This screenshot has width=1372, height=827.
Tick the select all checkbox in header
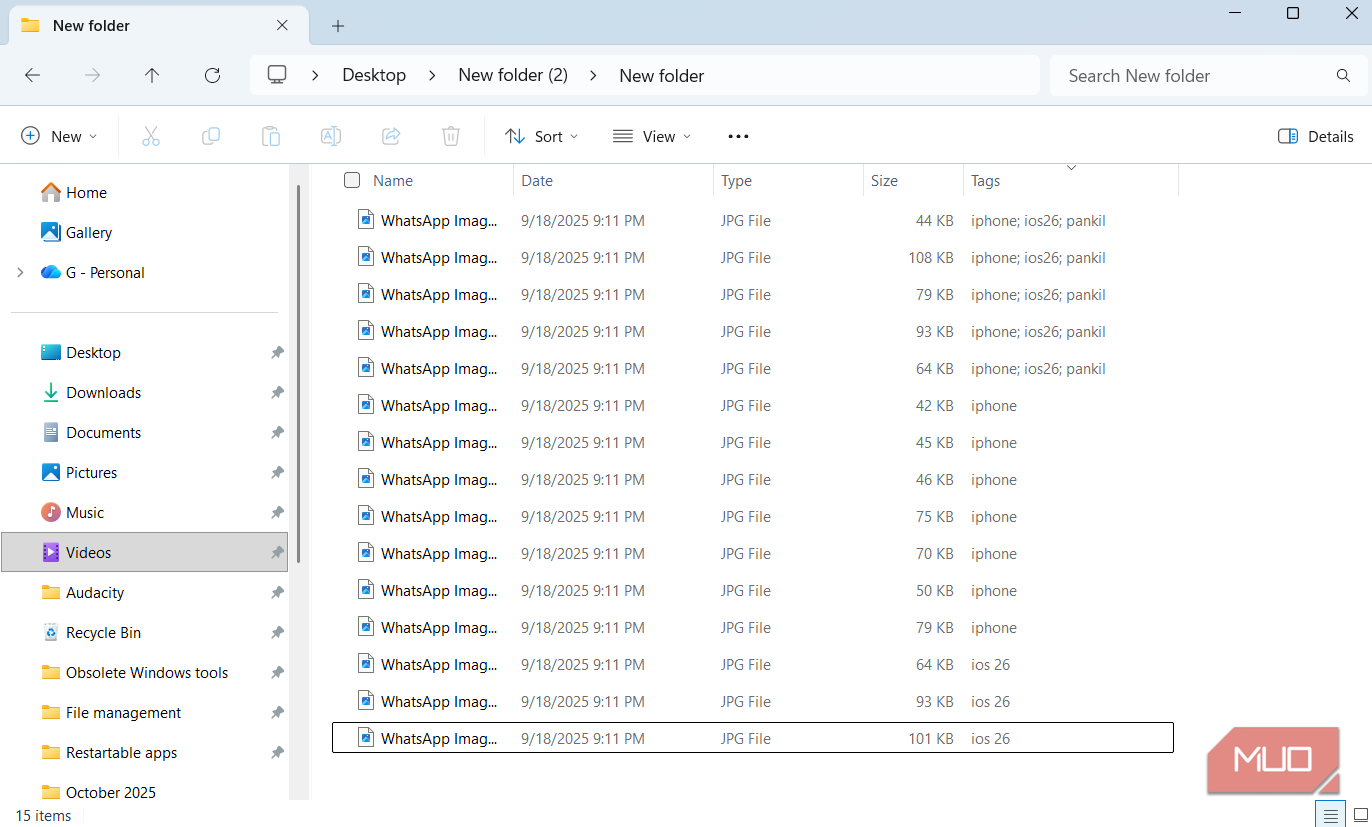tap(352, 180)
